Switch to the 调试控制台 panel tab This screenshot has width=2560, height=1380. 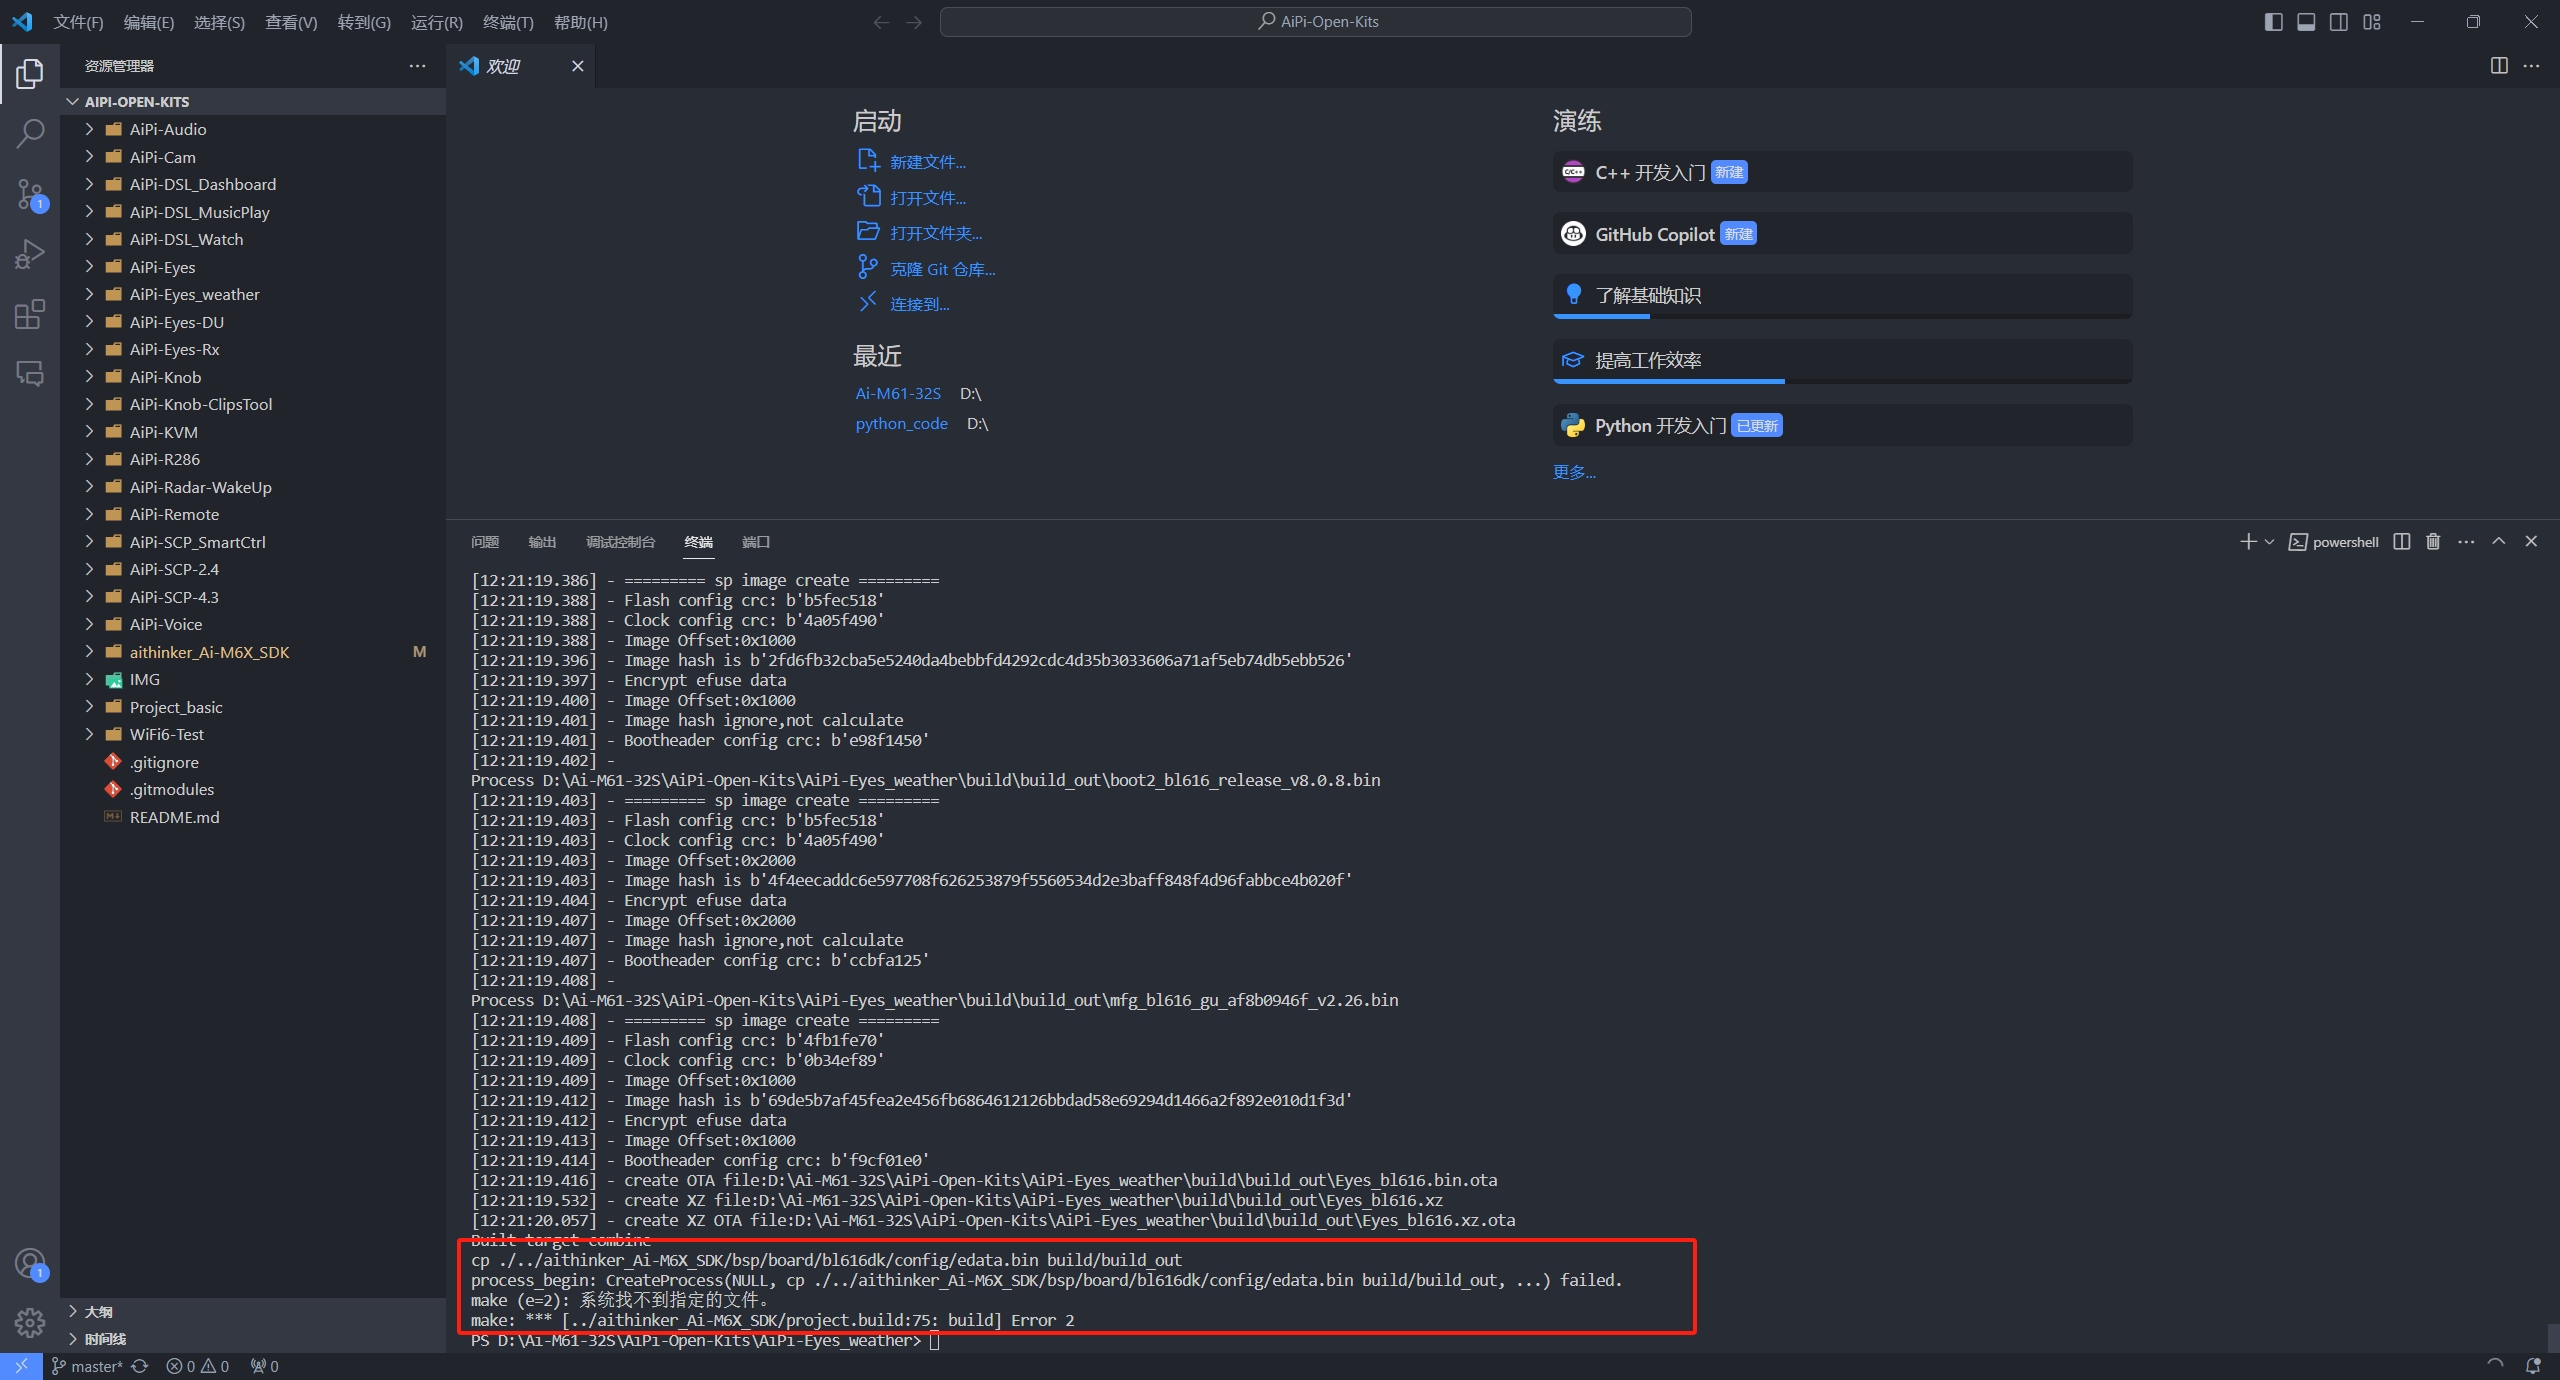pos(620,542)
